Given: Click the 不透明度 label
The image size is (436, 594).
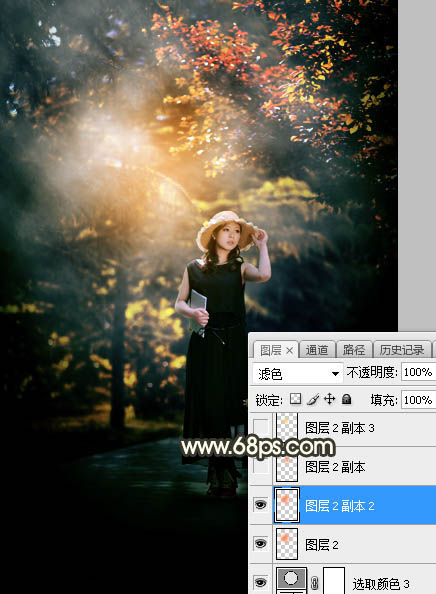Looking at the screenshot, I should click(x=372, y=373).
